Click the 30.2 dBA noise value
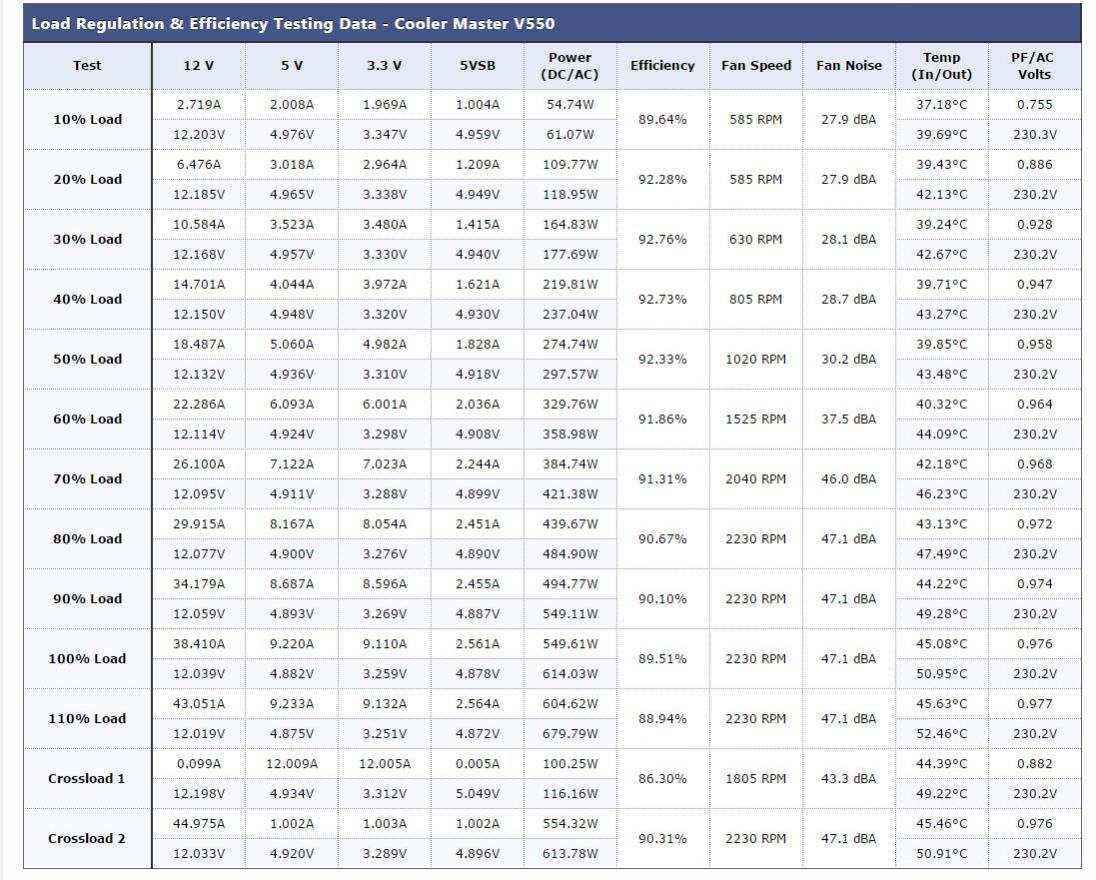Viewport: 1096px width, 880px height. coord(849,359)
